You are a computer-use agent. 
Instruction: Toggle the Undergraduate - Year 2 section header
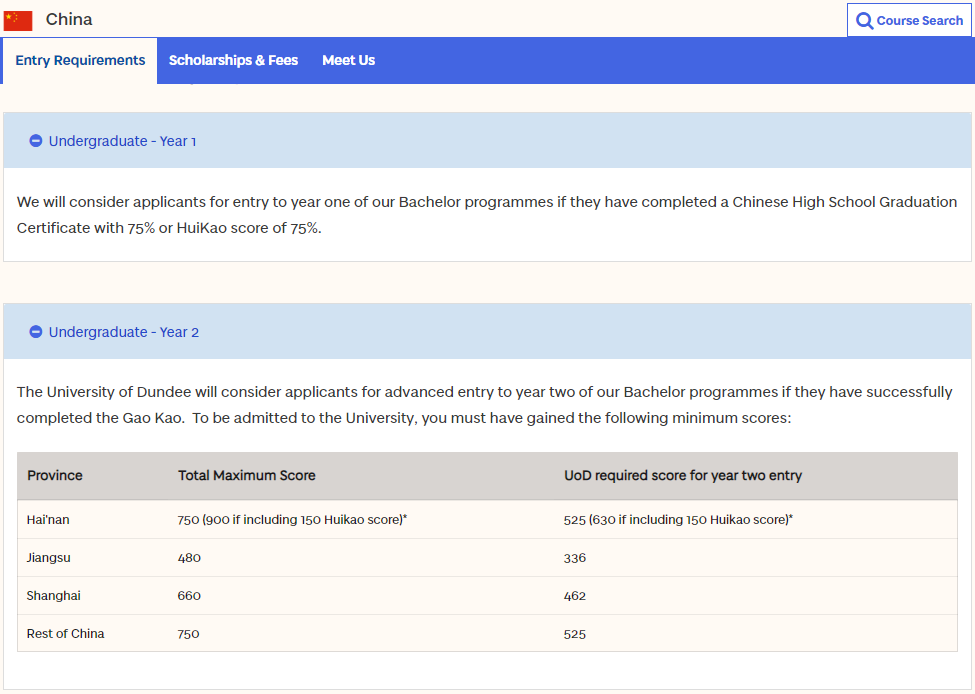pyautogui.click(x=488, y=331)
